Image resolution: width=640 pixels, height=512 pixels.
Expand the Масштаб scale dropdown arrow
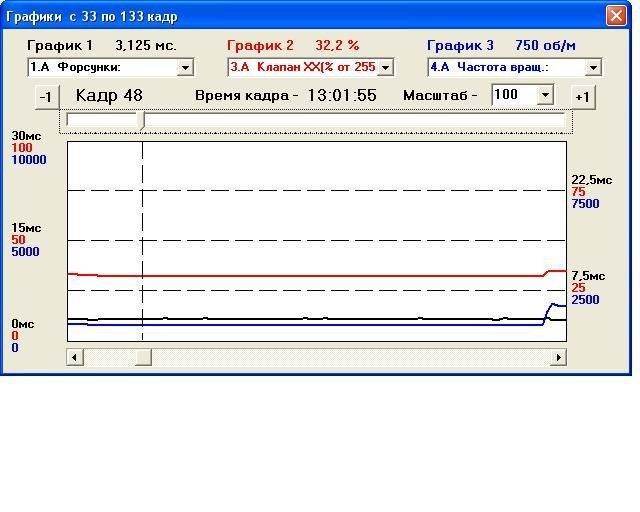(x=545, y=95)
